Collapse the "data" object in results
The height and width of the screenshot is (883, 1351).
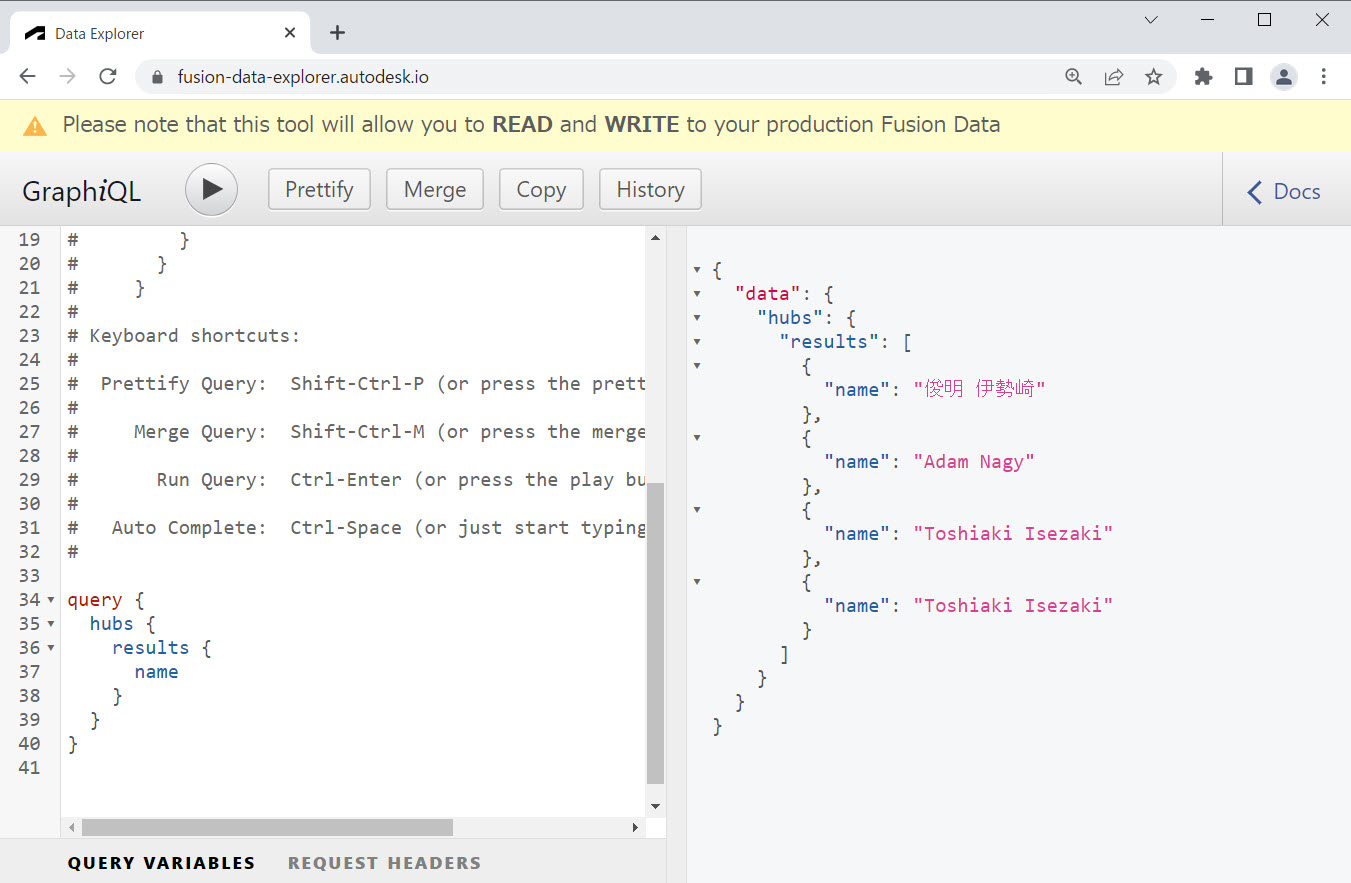point(697,294)
